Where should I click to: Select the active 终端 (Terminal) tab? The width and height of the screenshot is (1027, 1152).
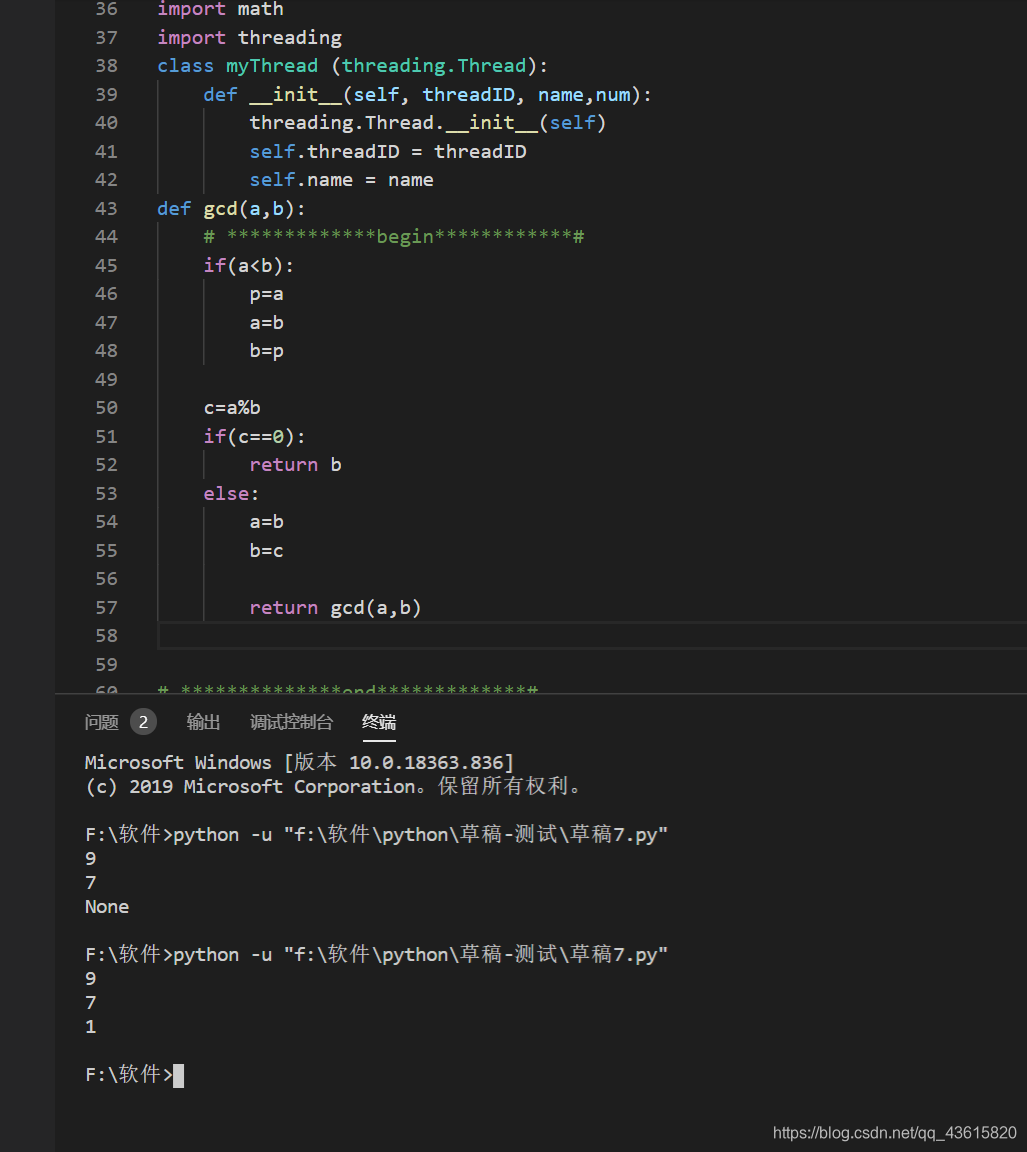[378, 722]
